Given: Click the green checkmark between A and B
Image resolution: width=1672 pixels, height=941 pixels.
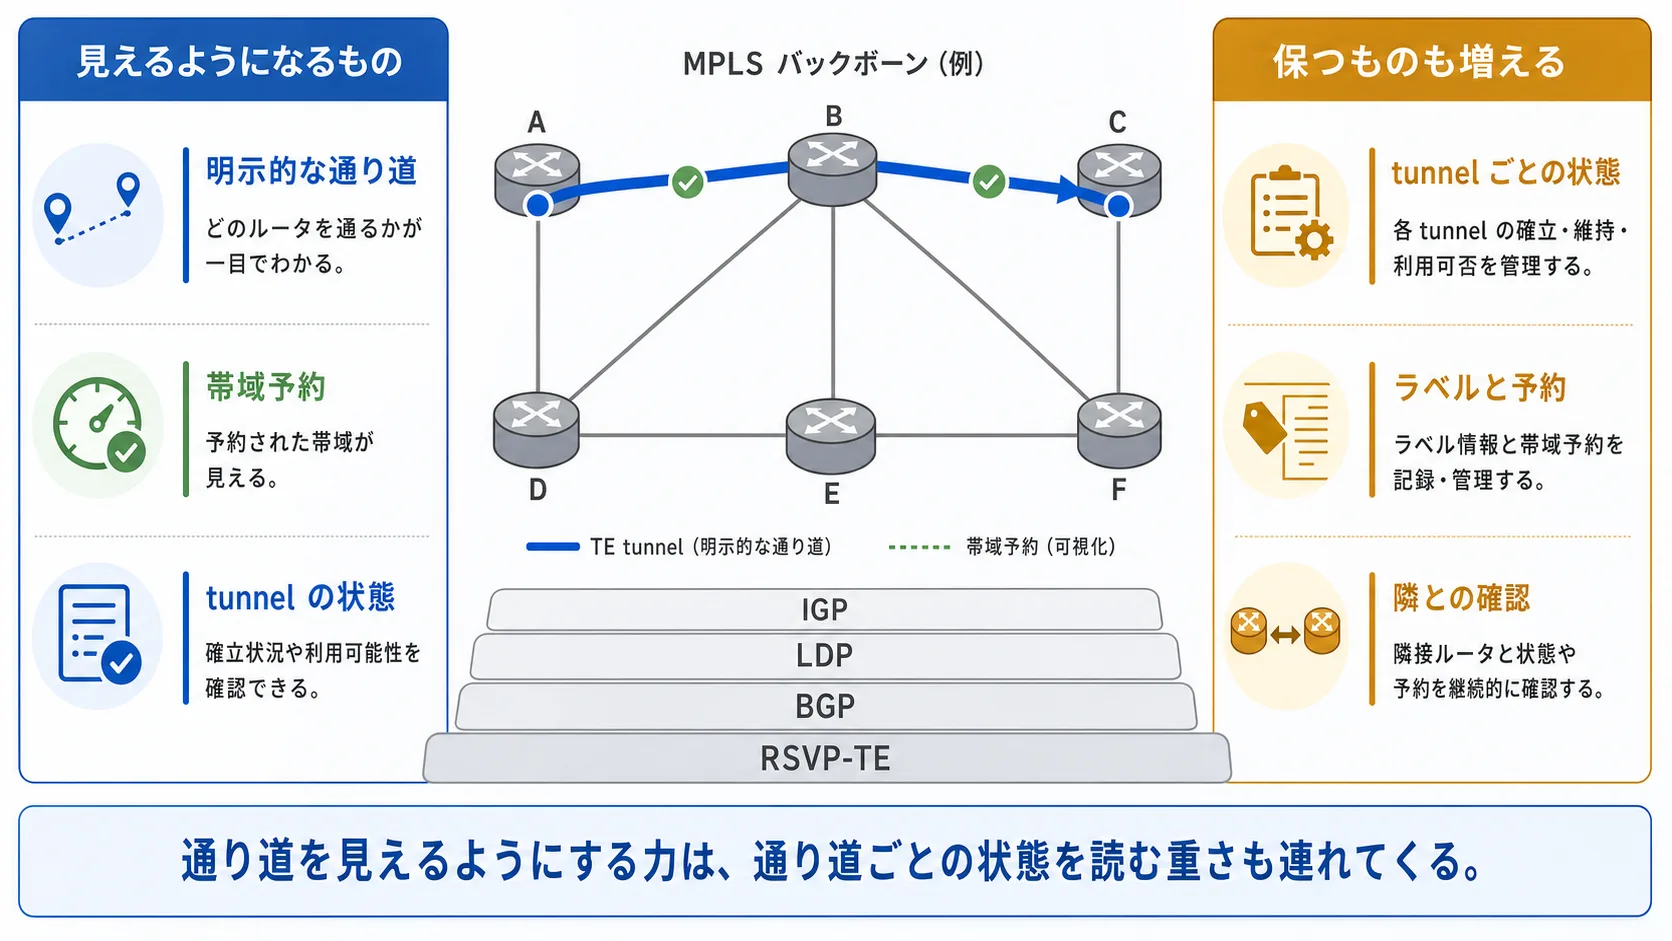Looking at the screenshot, I should pos(687,182).
